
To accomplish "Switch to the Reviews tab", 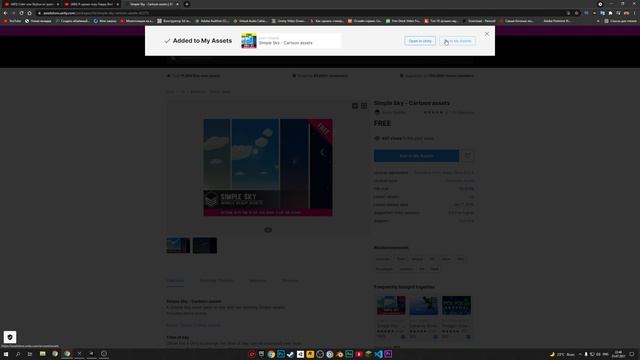I will coord(290,280).
